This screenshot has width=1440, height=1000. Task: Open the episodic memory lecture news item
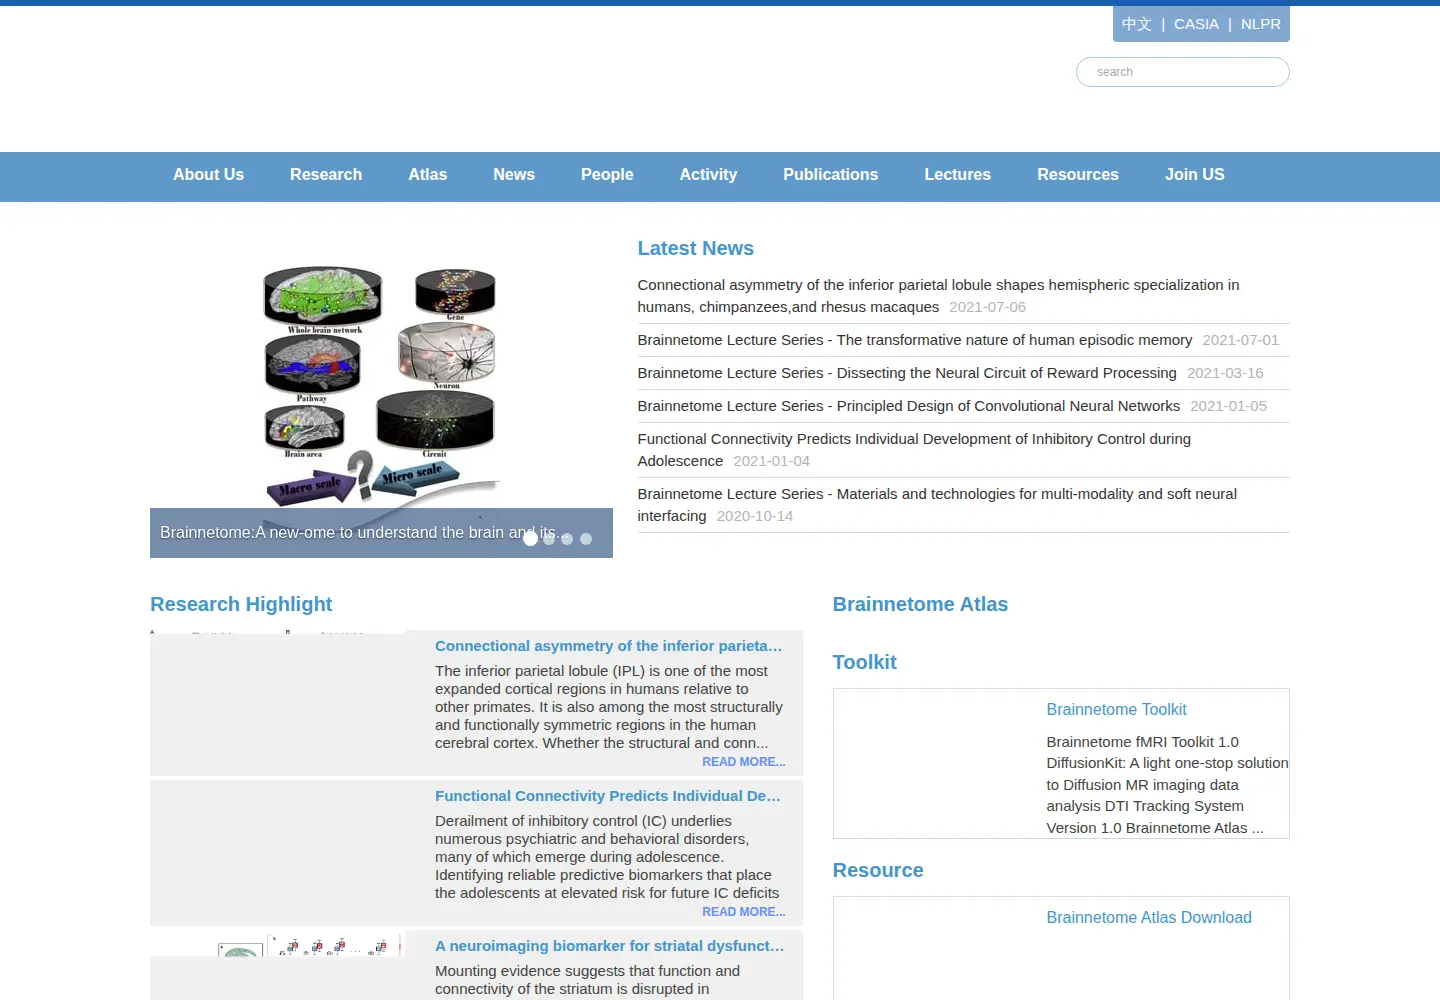914,340
